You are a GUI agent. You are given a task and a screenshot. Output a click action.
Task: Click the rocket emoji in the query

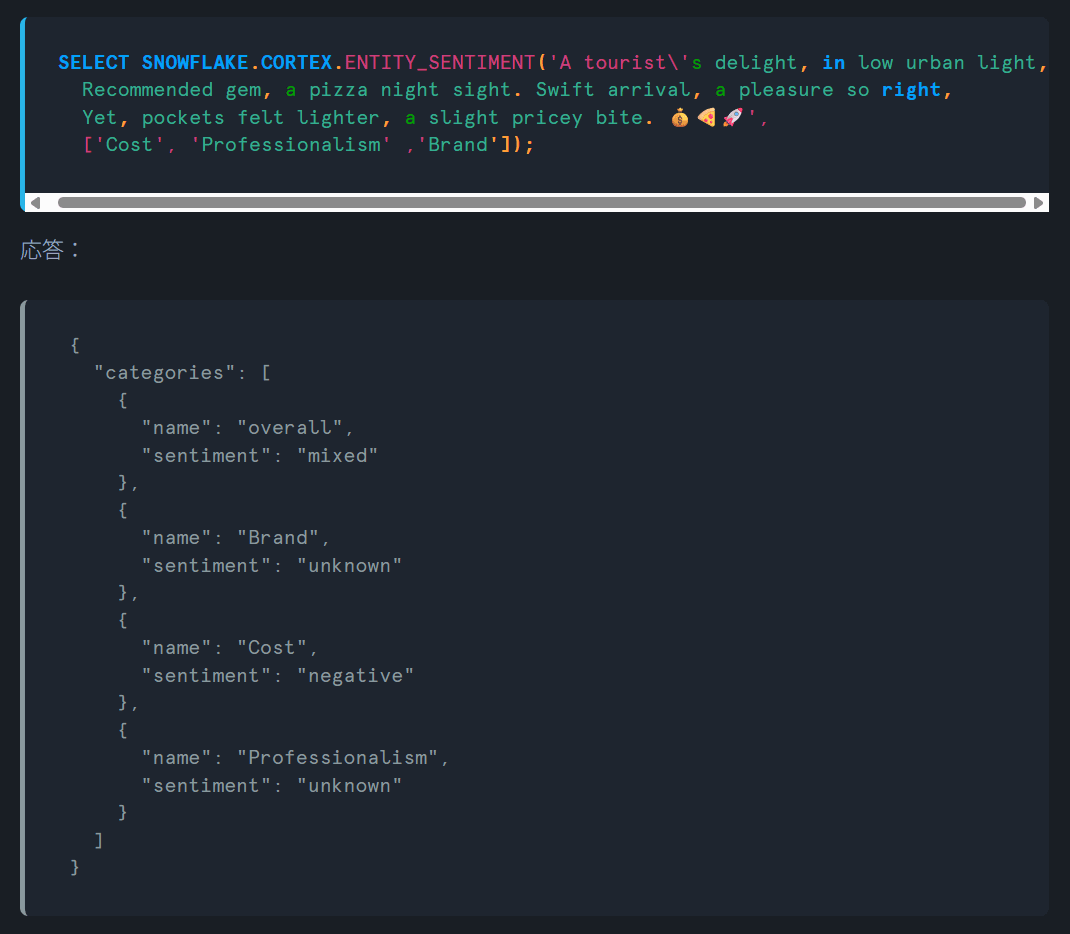(x=732, y=118)
